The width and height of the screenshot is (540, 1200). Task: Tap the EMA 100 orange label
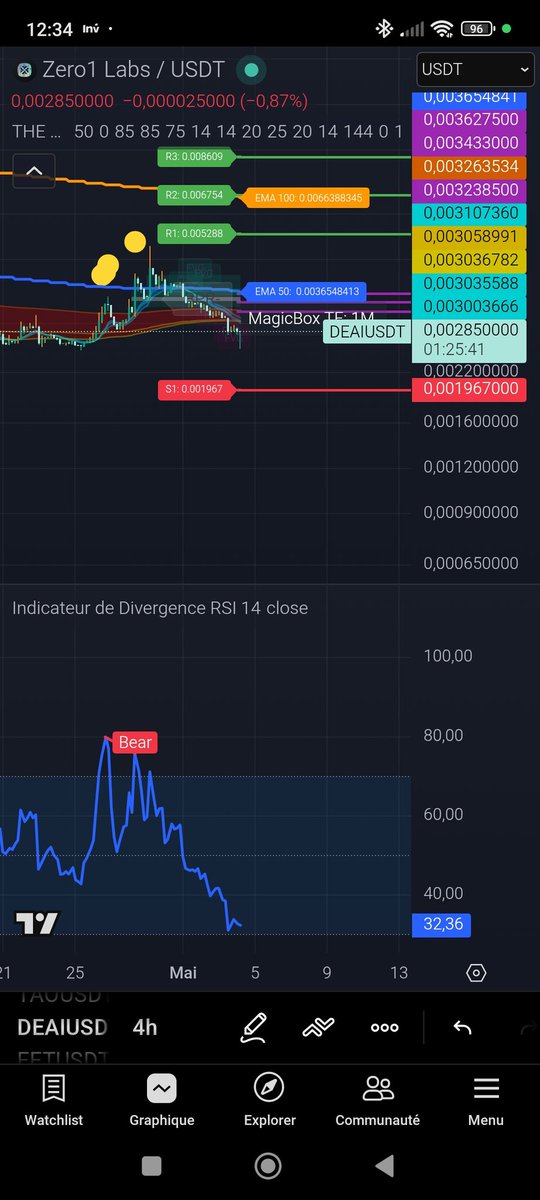click(x=308, y=198)
